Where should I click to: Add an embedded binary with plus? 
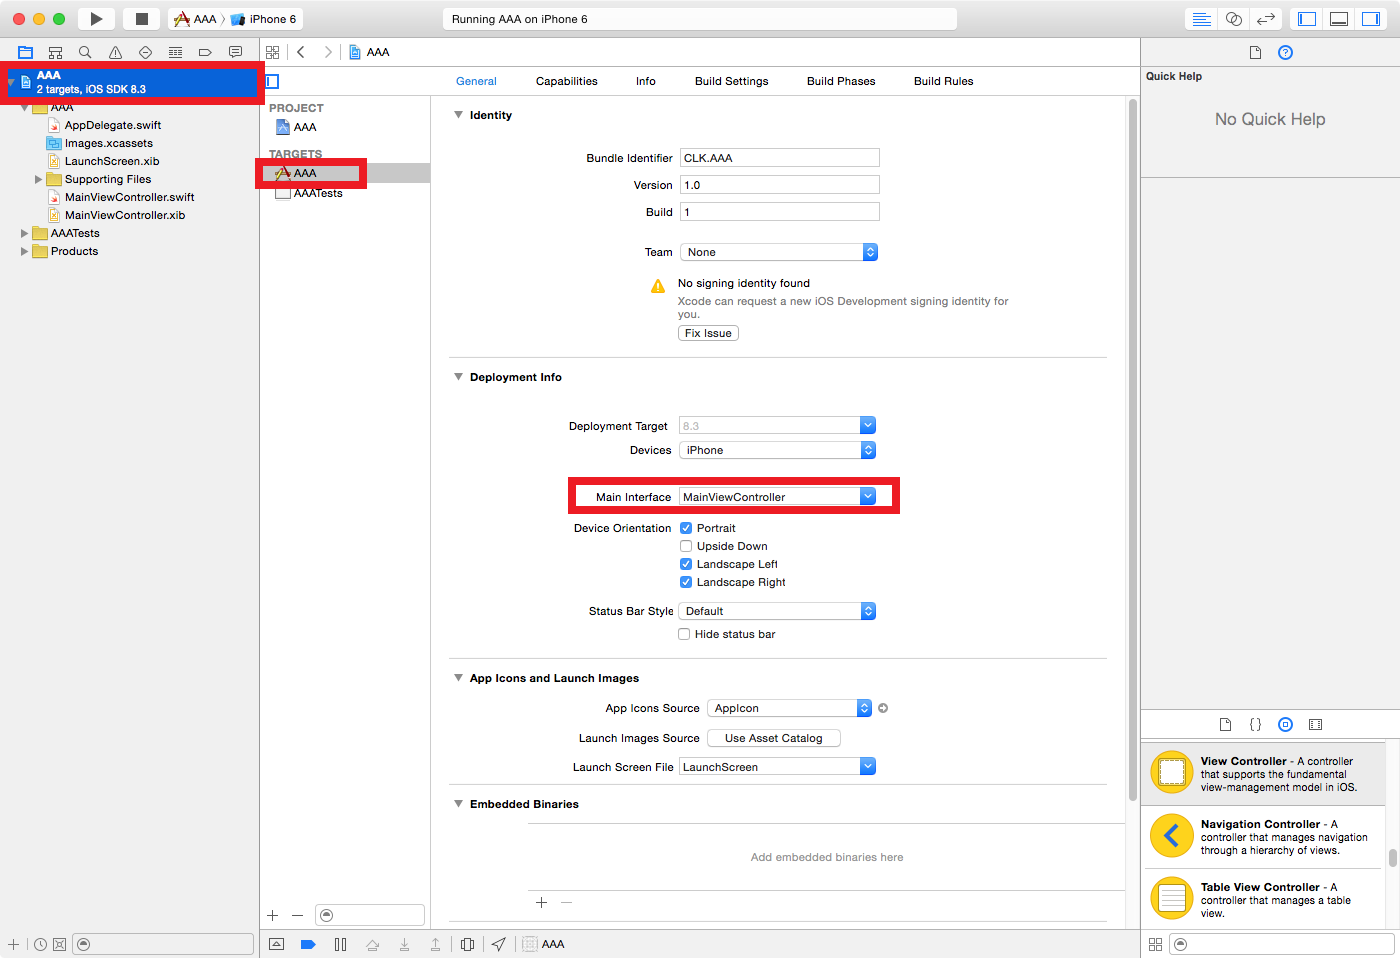click(541, 902)
